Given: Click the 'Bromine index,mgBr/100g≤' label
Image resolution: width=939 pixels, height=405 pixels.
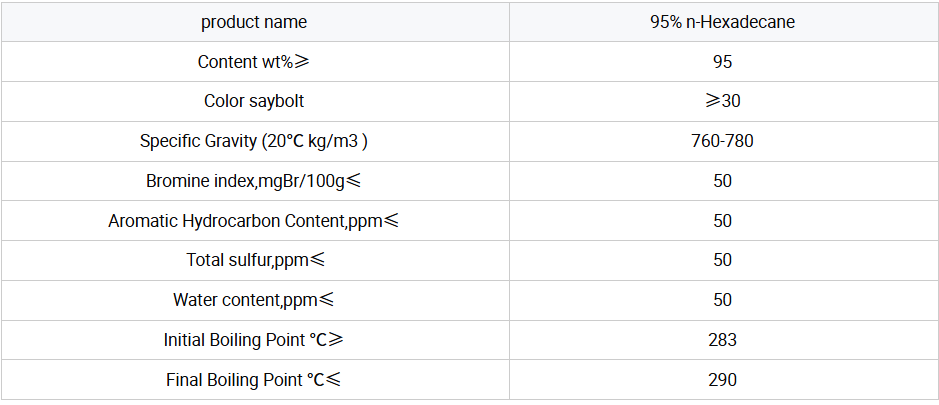Looking at the screenshot, I should (x=254, y=181).
